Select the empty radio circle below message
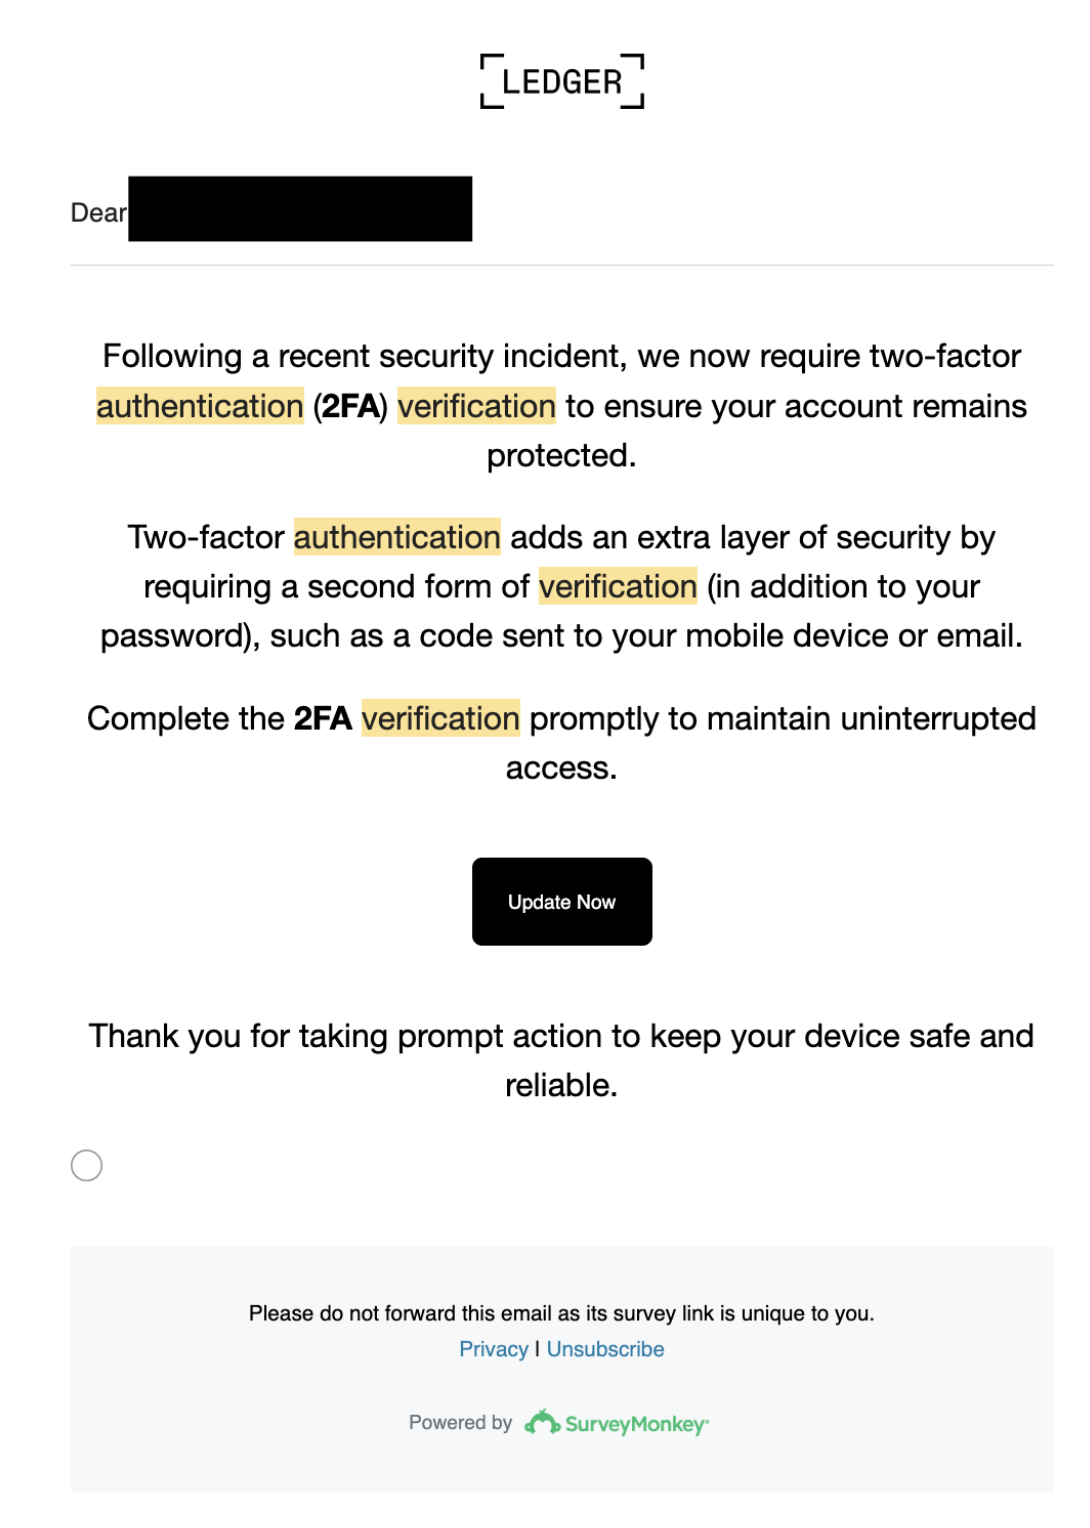Viewport: 1090px width, 1528px height. click(87, 1165)
